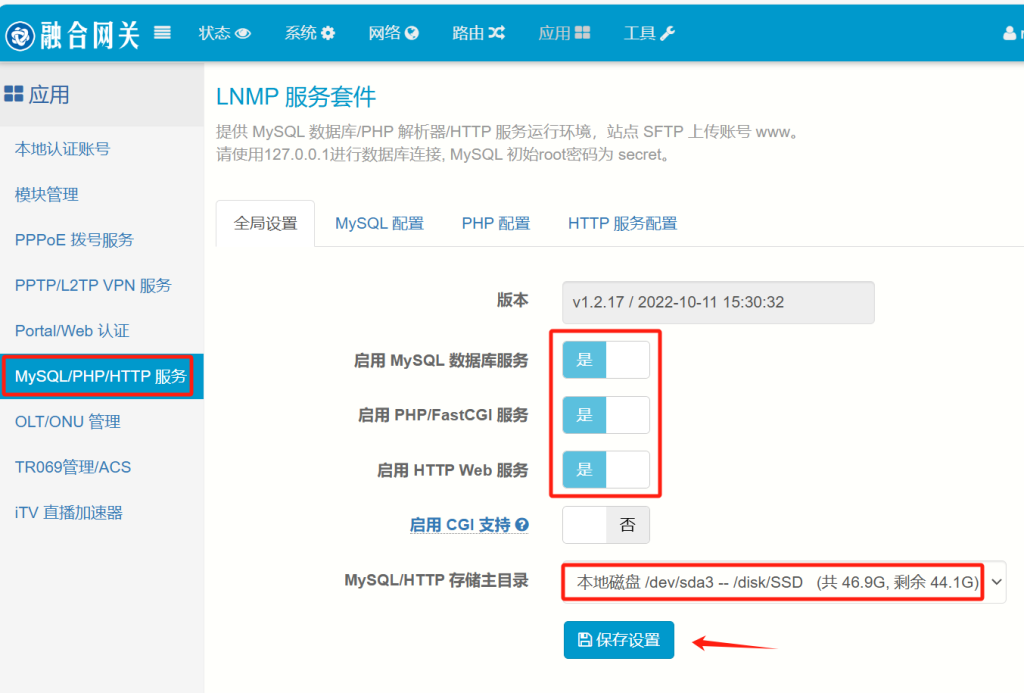The image size is (1024, 693).
Task: Toggle 启用 PHP/FastCGI 服务 switch
Action: coord(606,415)
